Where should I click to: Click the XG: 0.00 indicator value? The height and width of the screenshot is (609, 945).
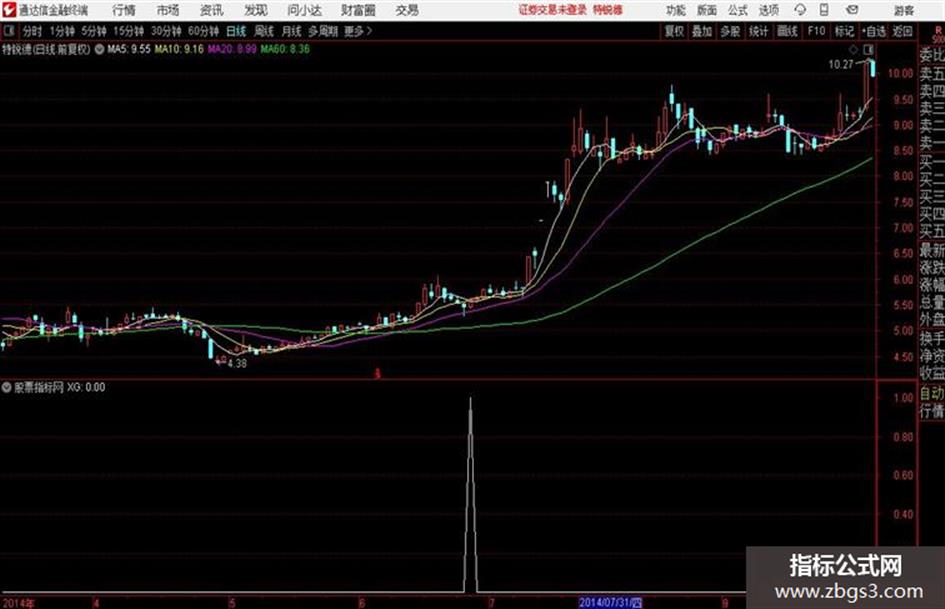pos(86,387)
